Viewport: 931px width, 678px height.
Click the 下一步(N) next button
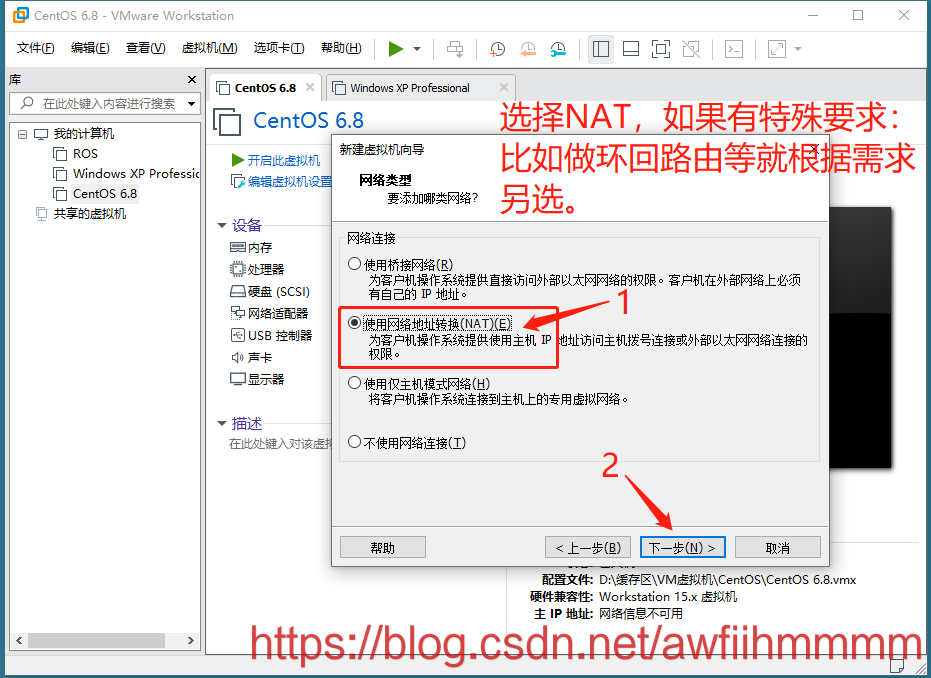click(x=682, y=547)
